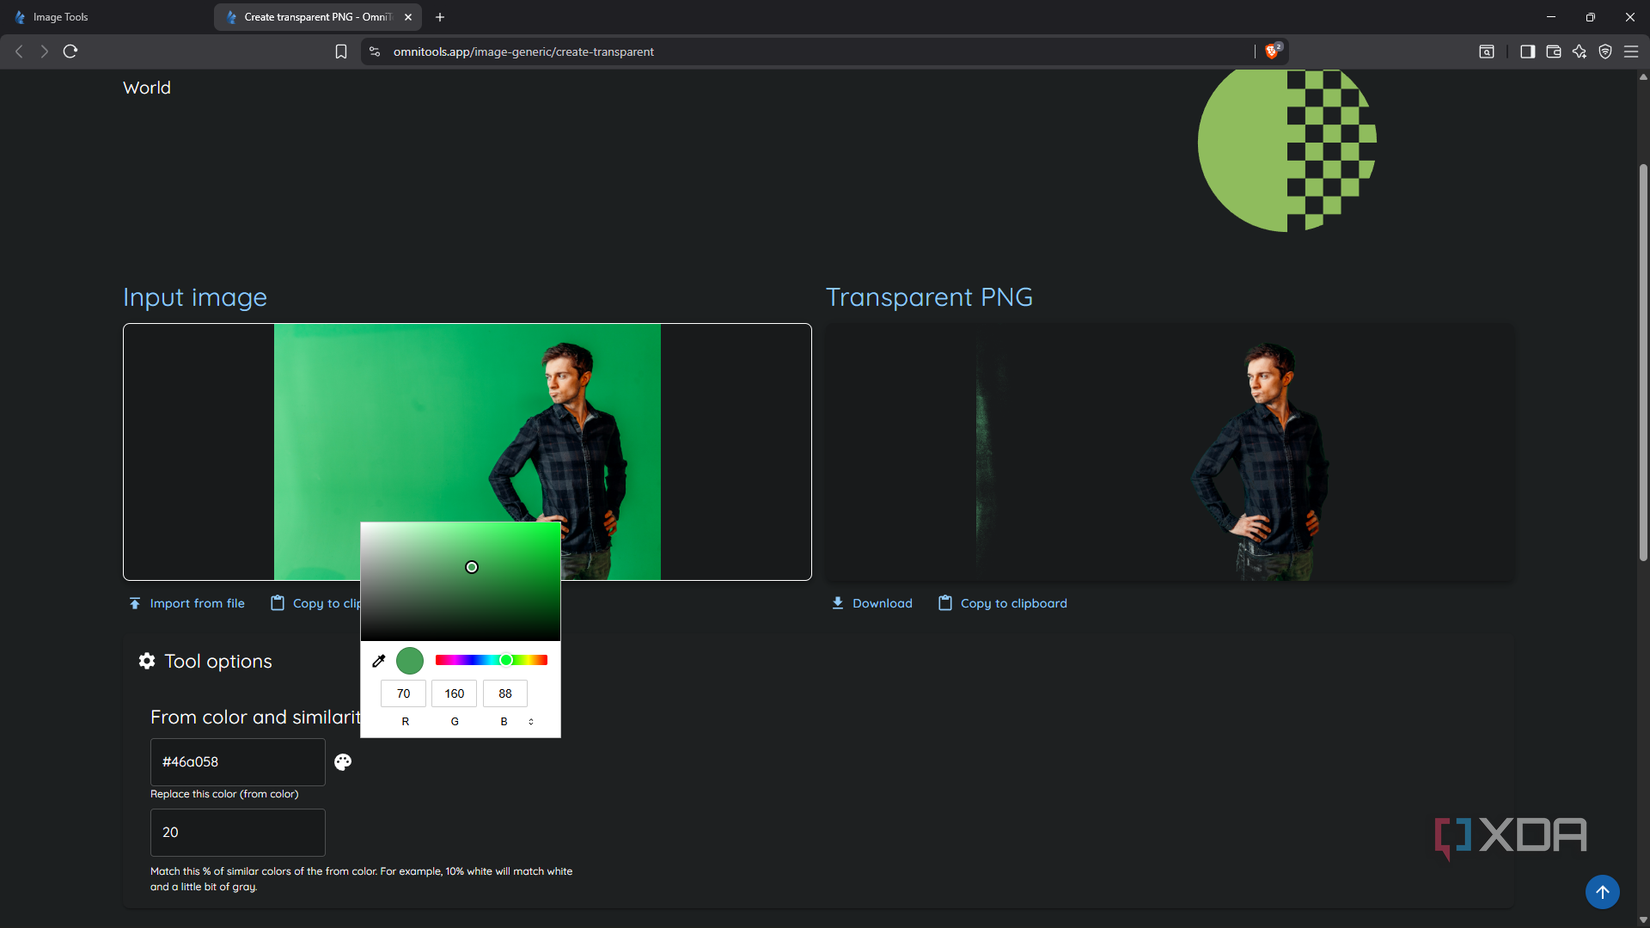Open the browser main menu
1650x928 pixels.
pyautogui.click(x=1631, y=51)
